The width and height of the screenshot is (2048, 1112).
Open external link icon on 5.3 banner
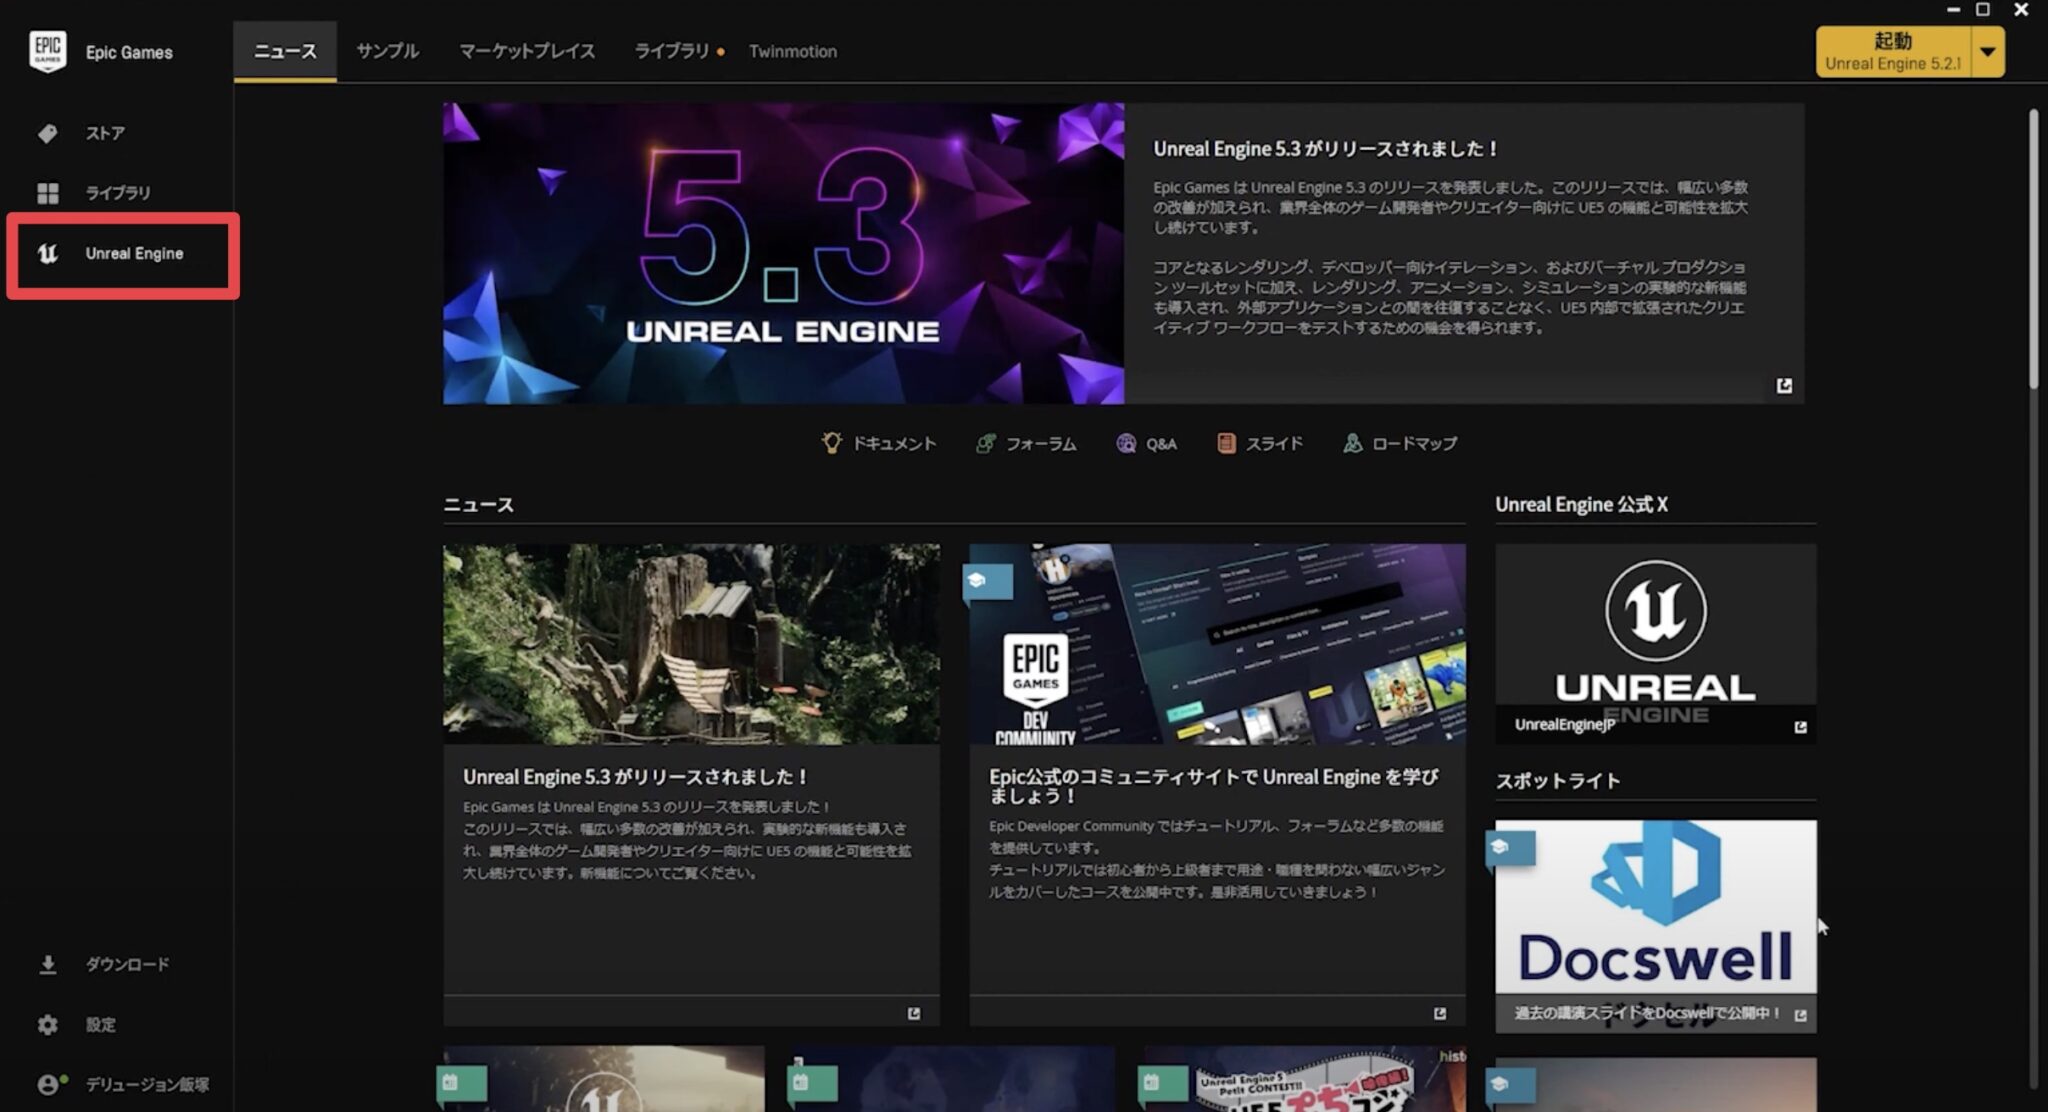coord(1784,386)
